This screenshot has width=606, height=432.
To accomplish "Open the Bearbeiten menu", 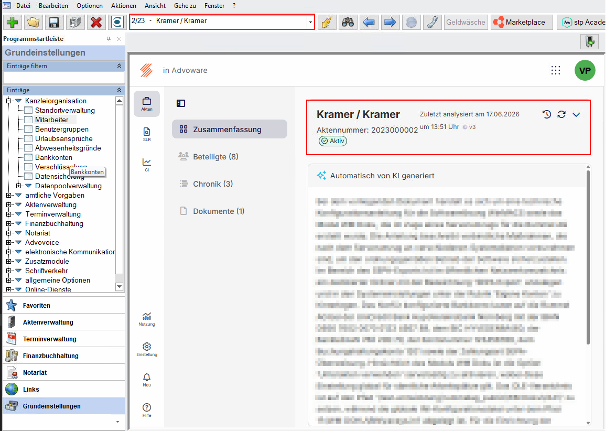I will coord(53,6).
